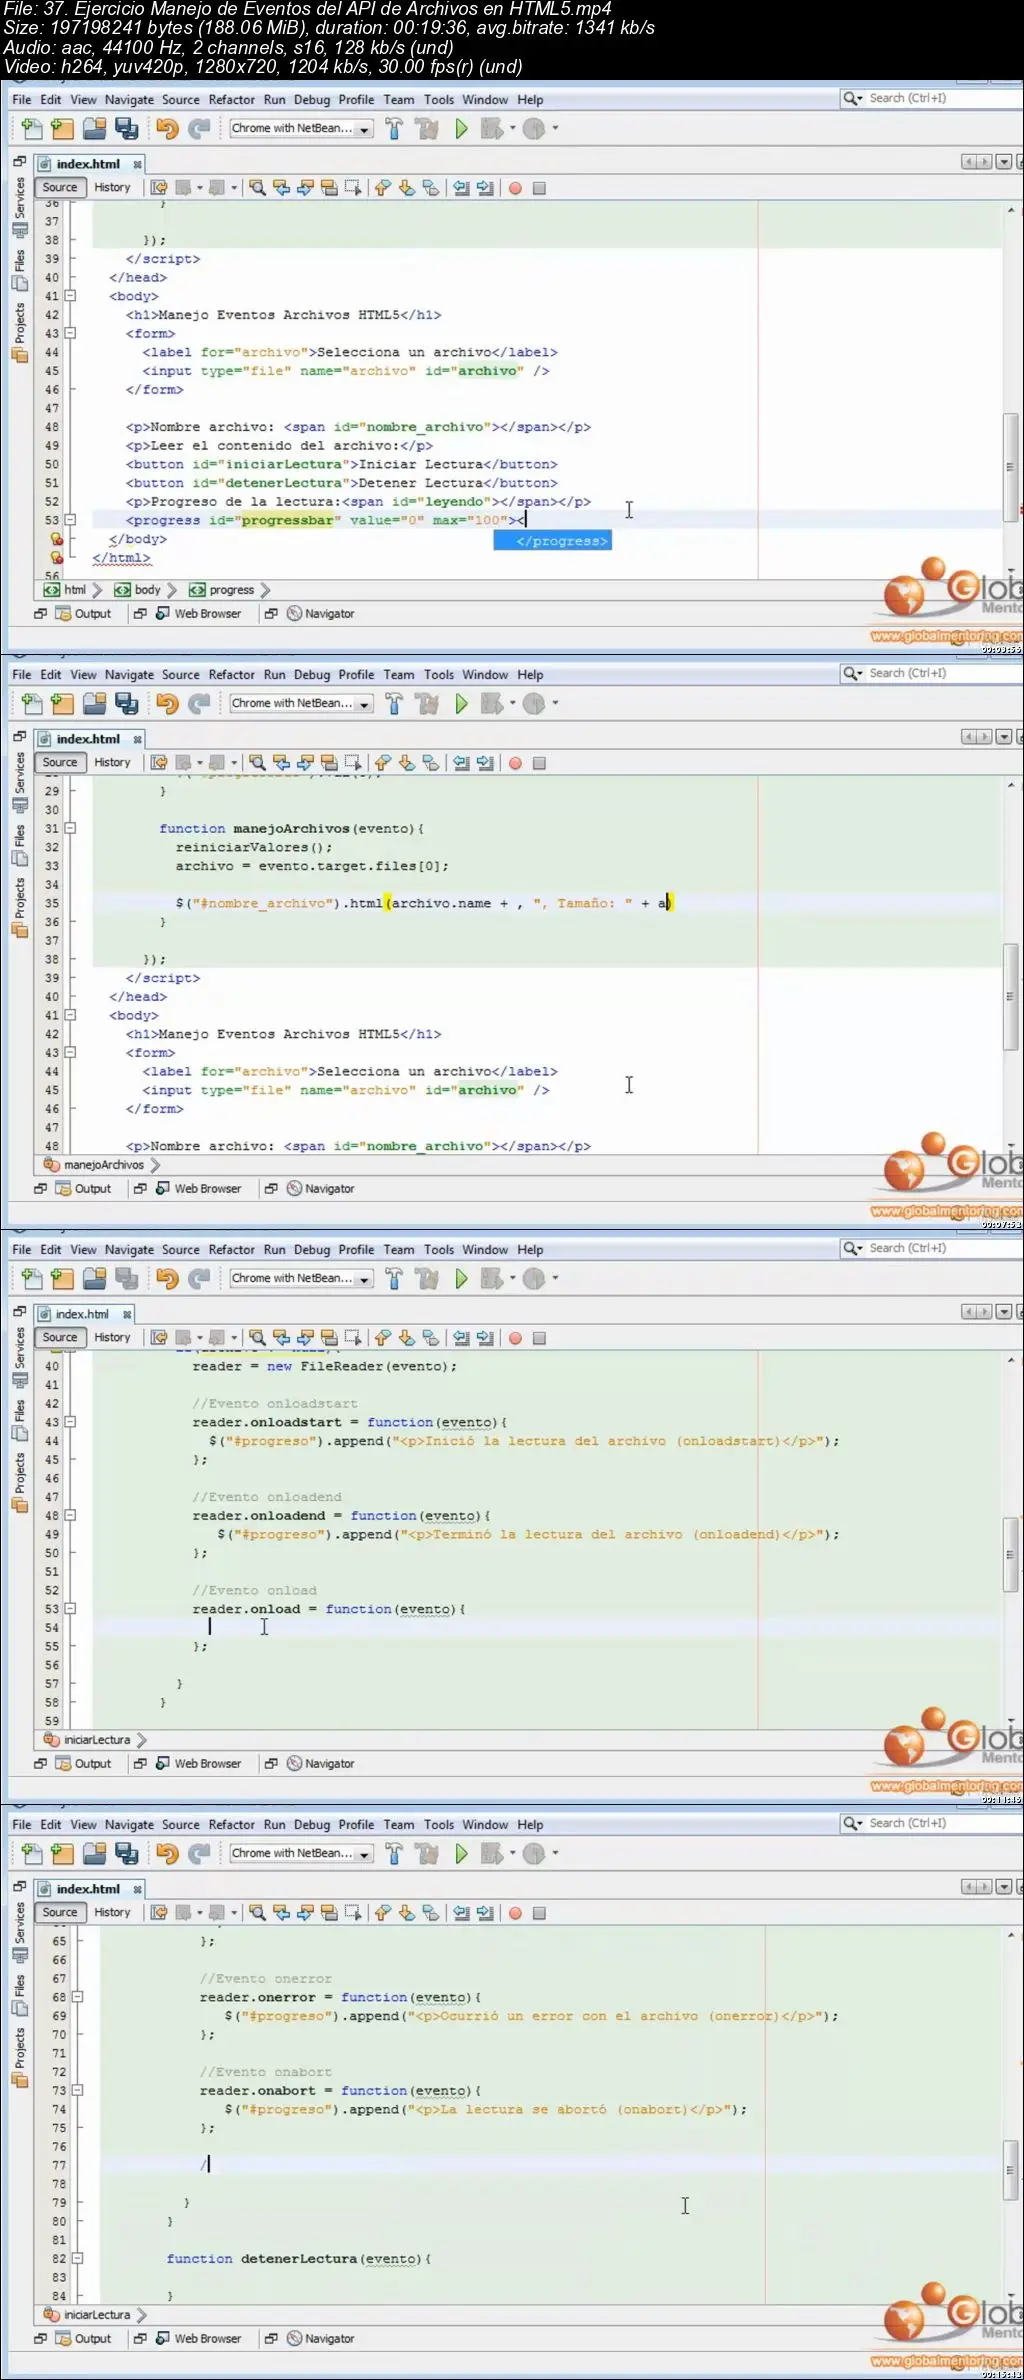The height and width of the screenshot is (2380, 1024).
Task: Toggle Highlight Search in second frame
Action: click(330, 763)
